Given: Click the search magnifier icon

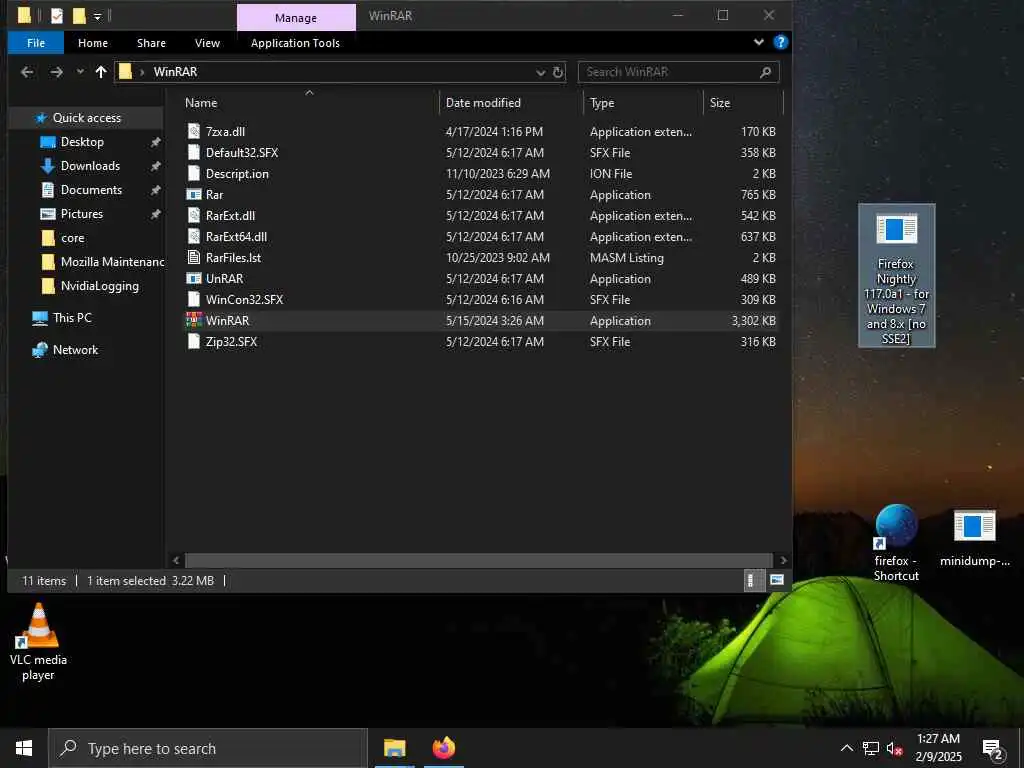Looking at the screenshot, I should coord(765,72).
